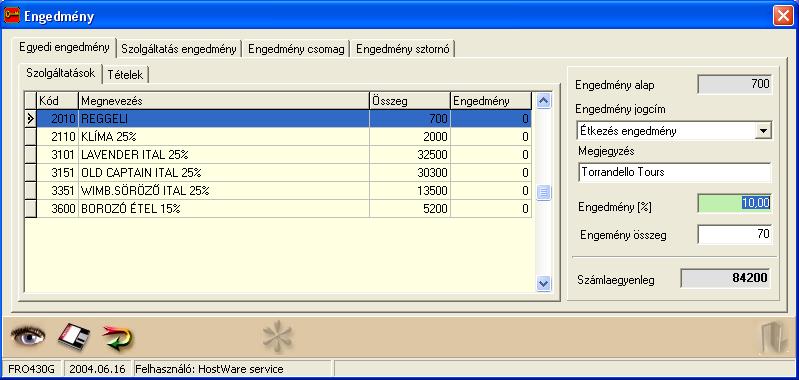This screenshot has height=380, width=799.
Task: Click the amount cell 13500
Action: point(410,191)
